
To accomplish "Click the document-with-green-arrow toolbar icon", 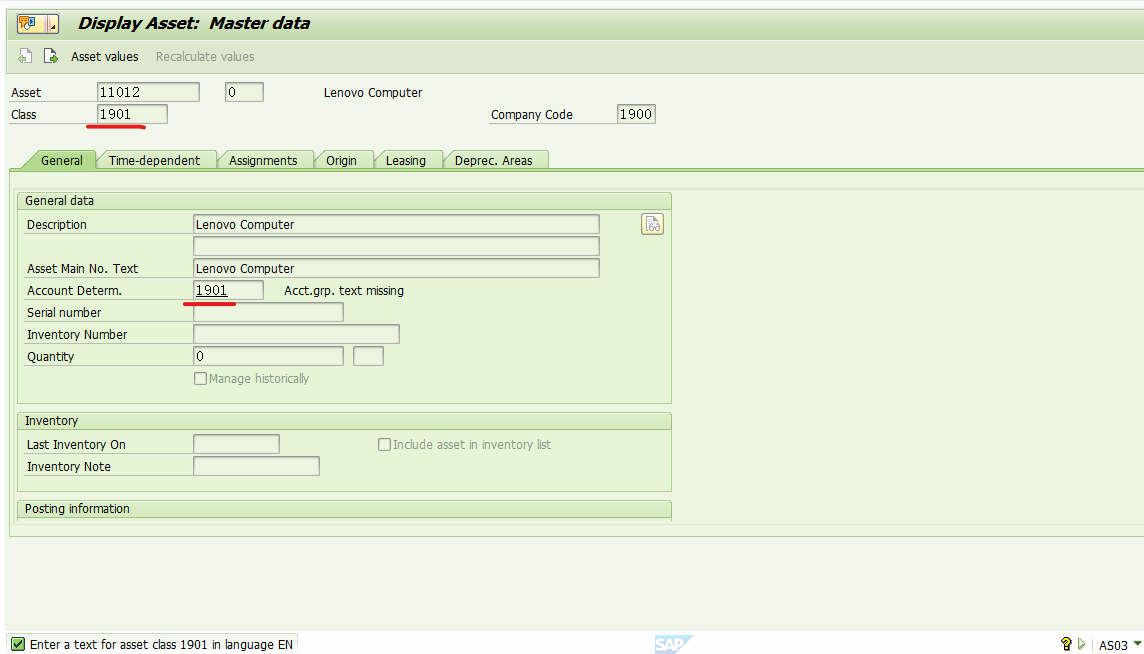I will (x=51, y=56).
